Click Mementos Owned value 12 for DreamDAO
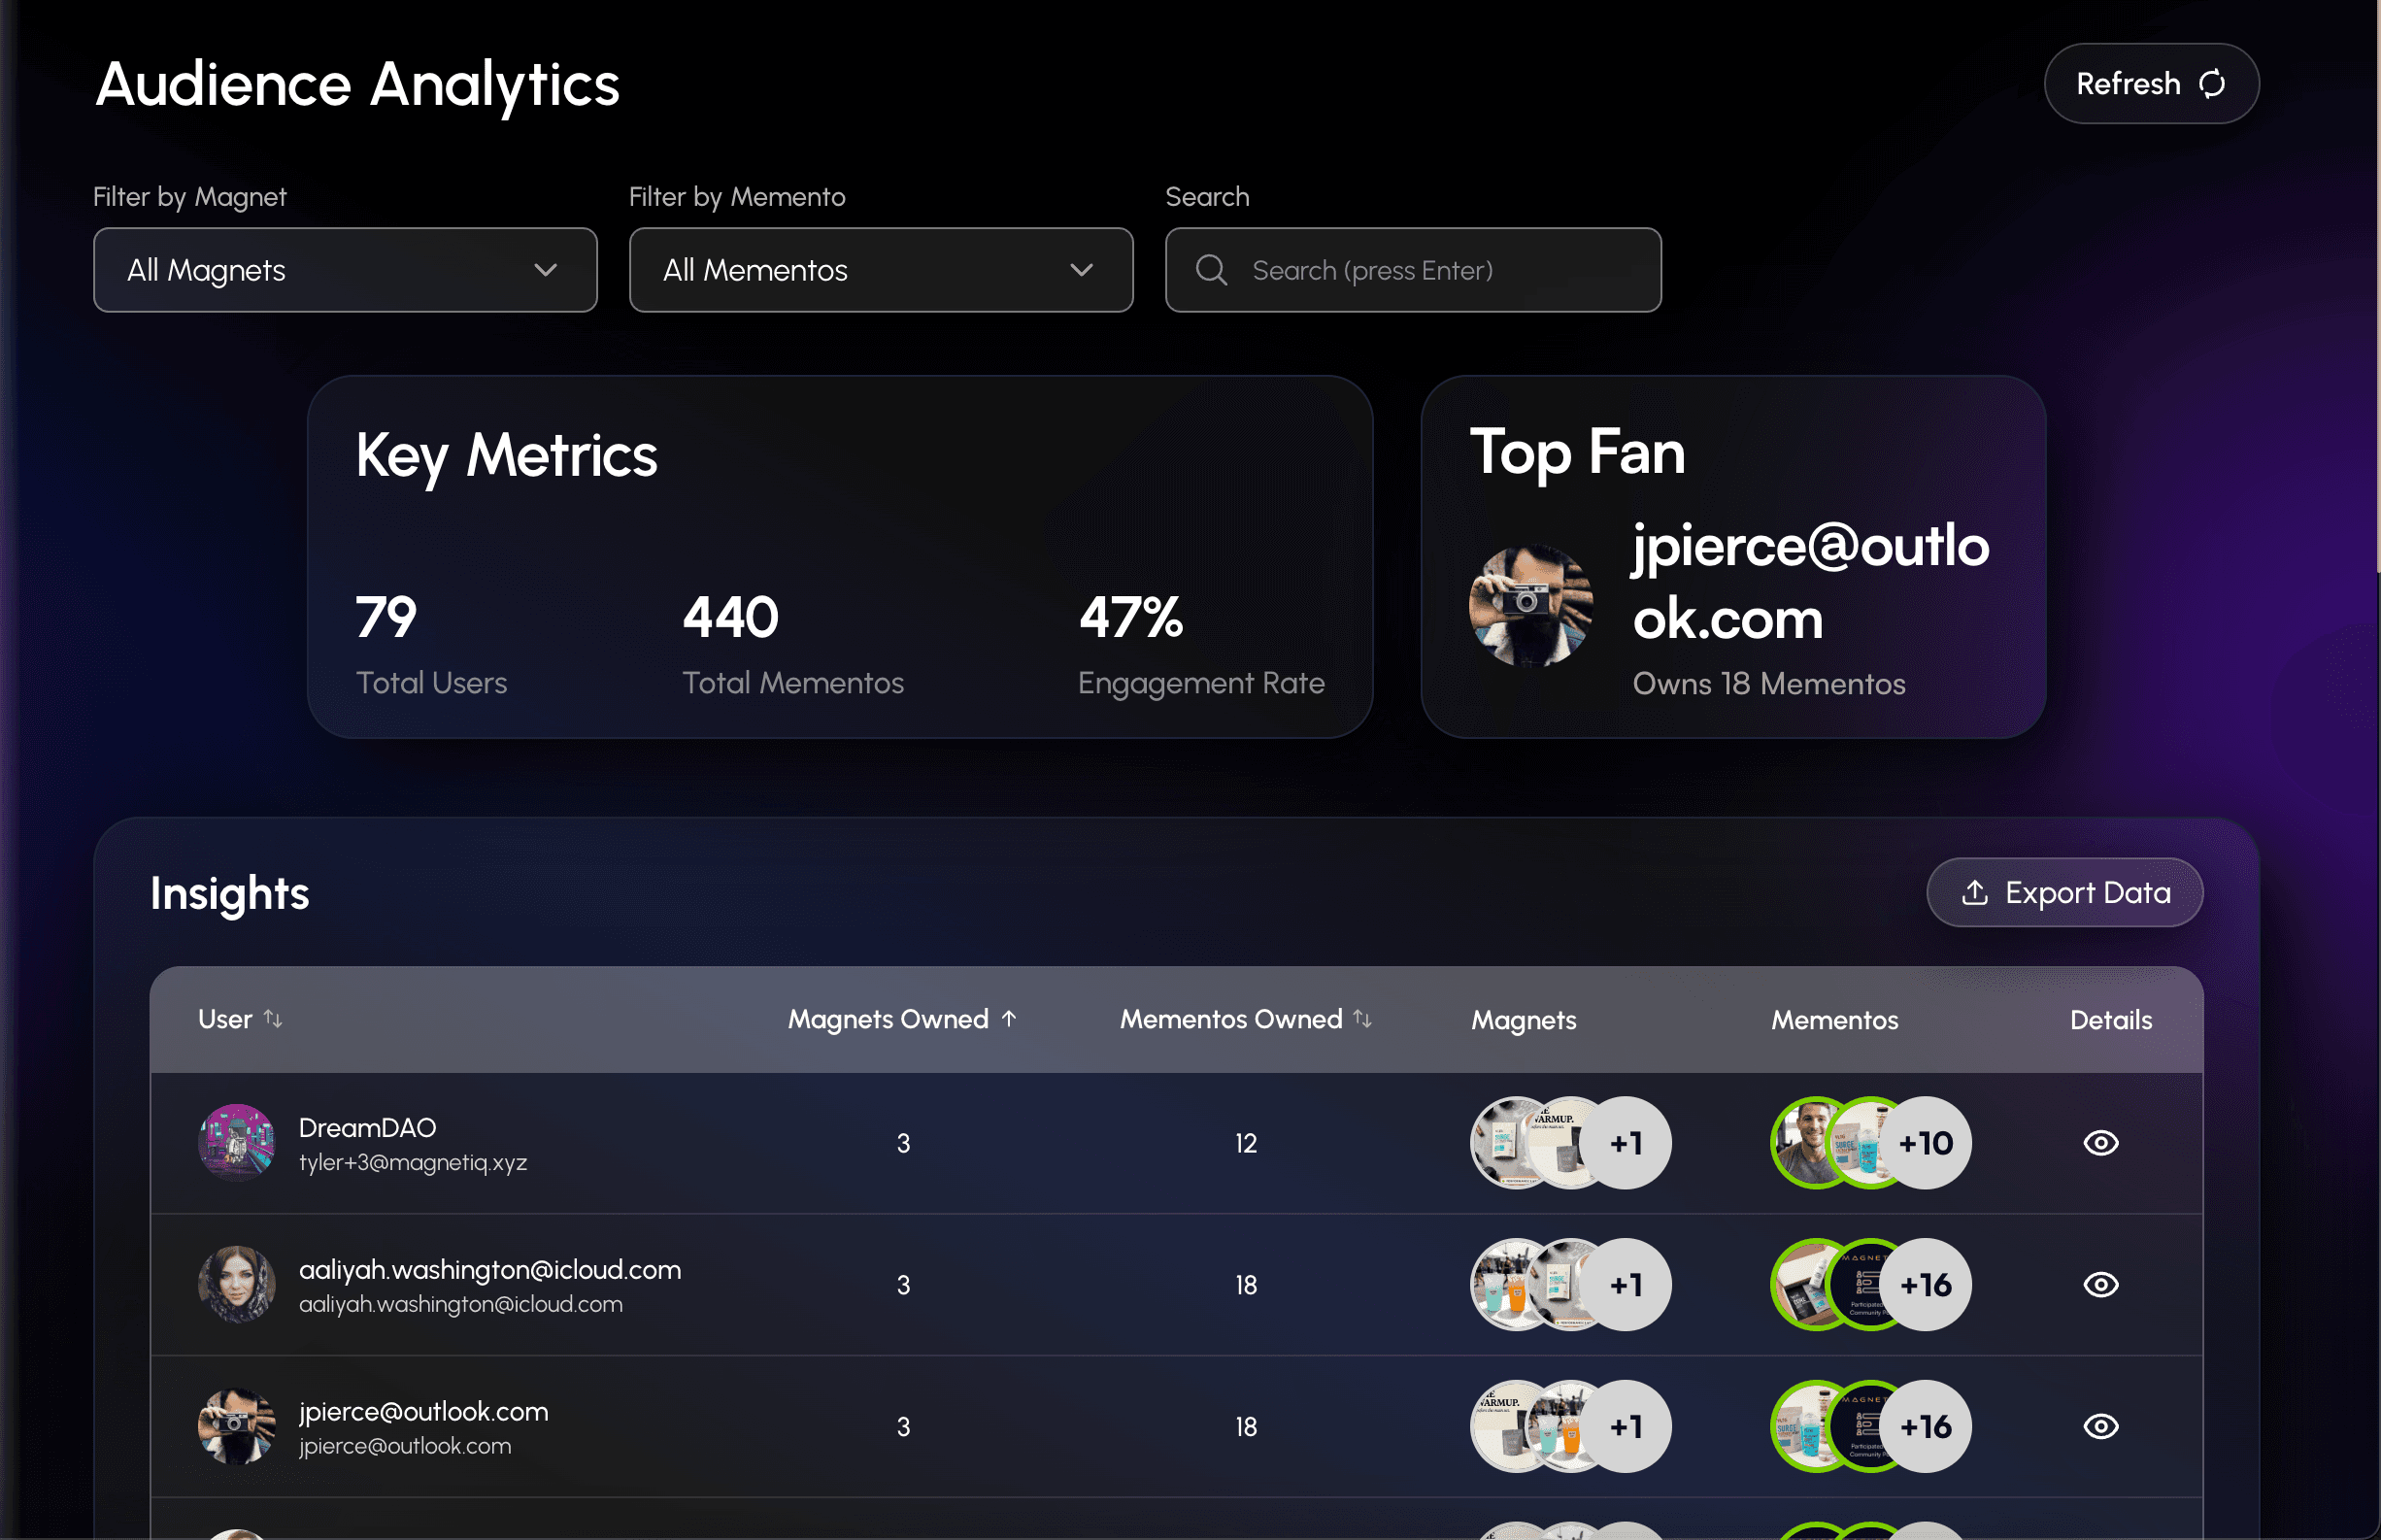This screenshot has width=2381, height=1540. pos(1245,1143)
